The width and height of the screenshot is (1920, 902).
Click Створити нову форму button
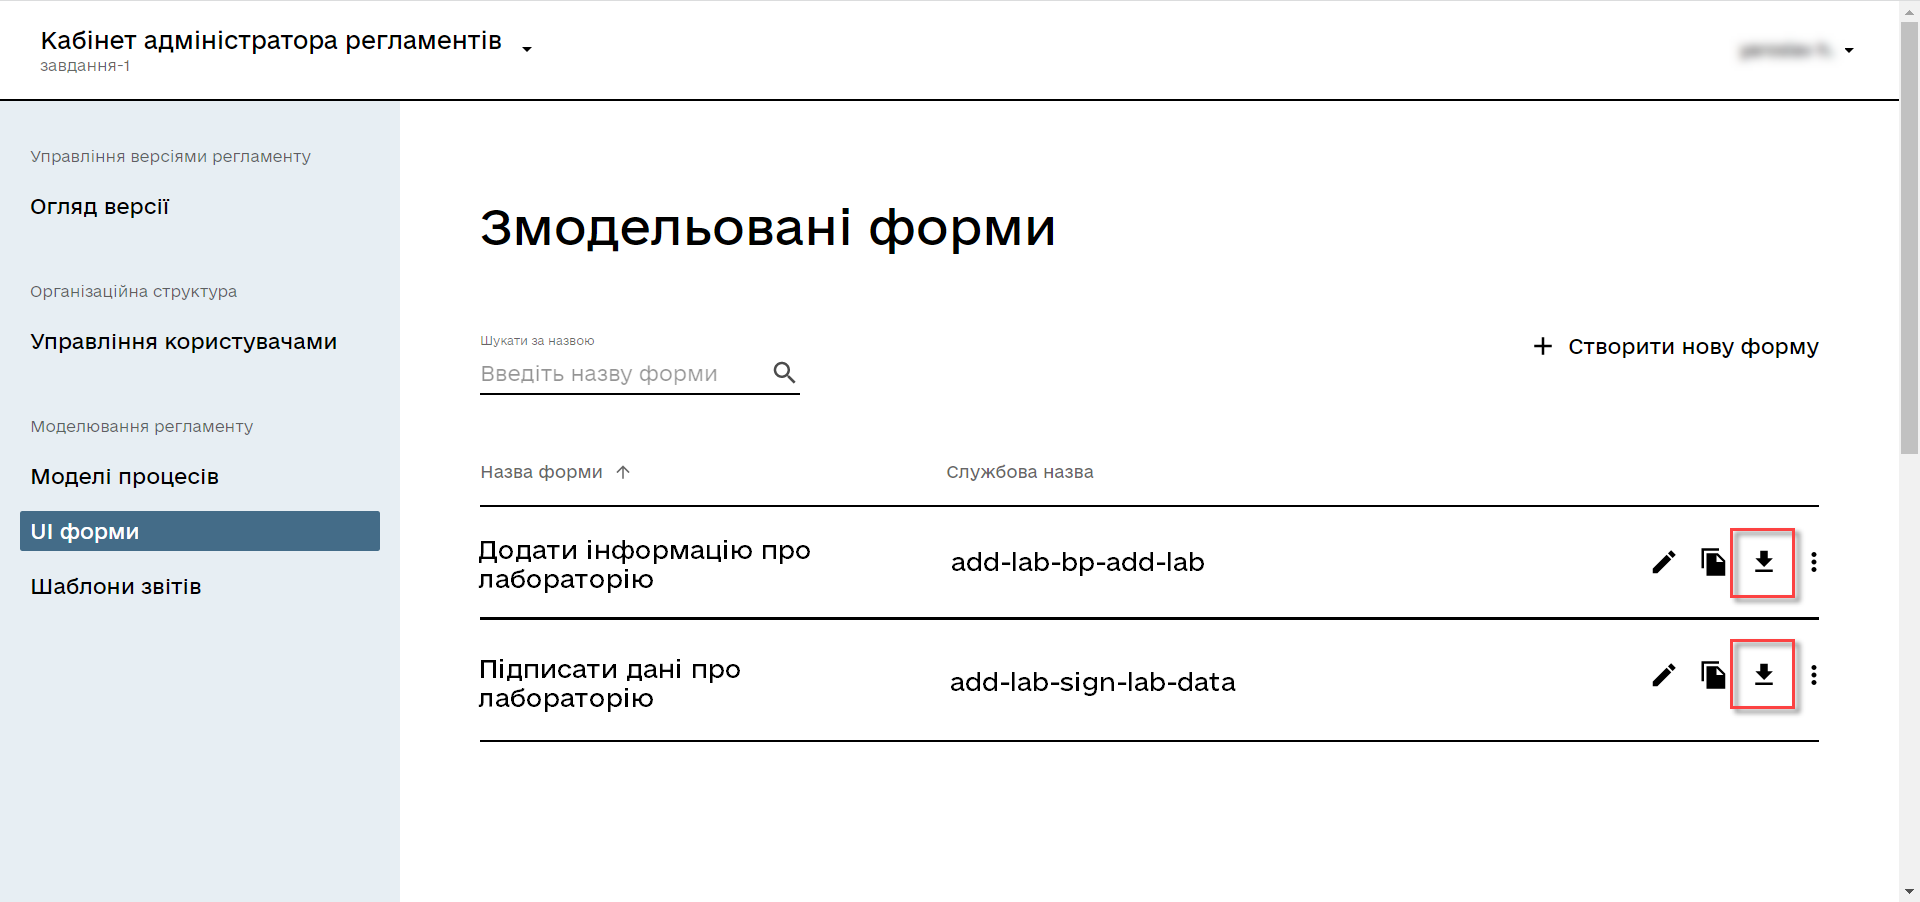(1676, 347)
